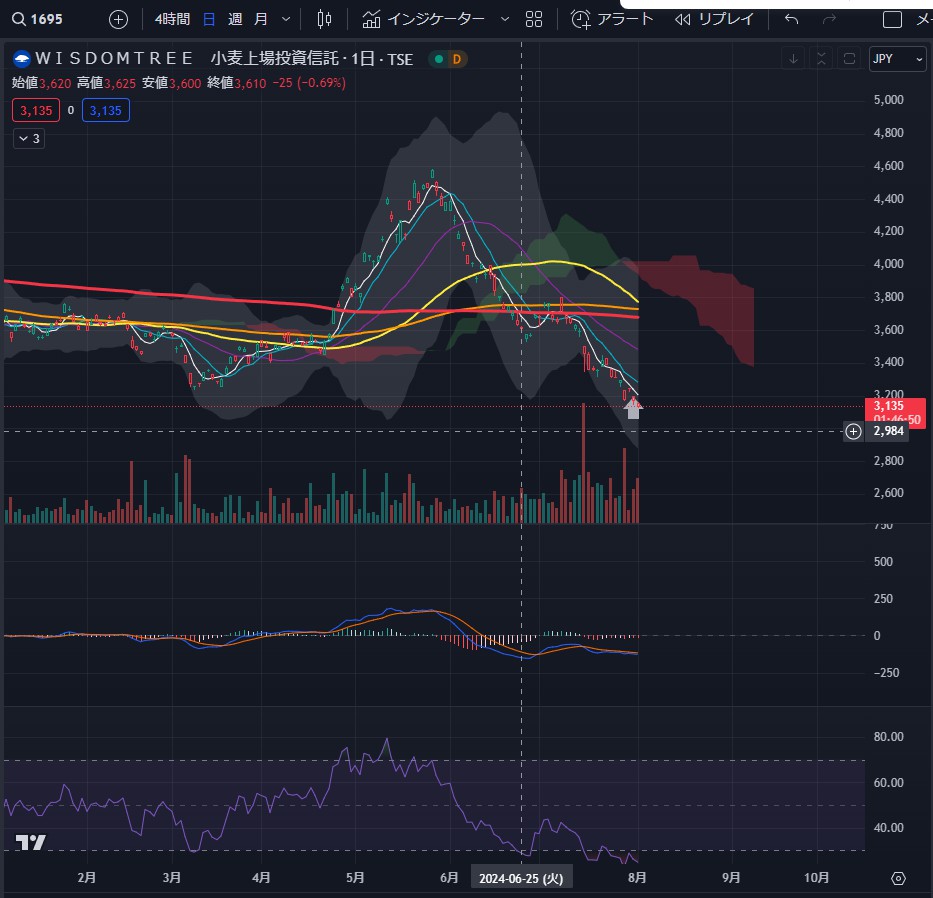The width and height of the screenshot is (933, 898).
Task: Click the maximize pane icon
Action: pyautogui.click(x=849, y=59)
